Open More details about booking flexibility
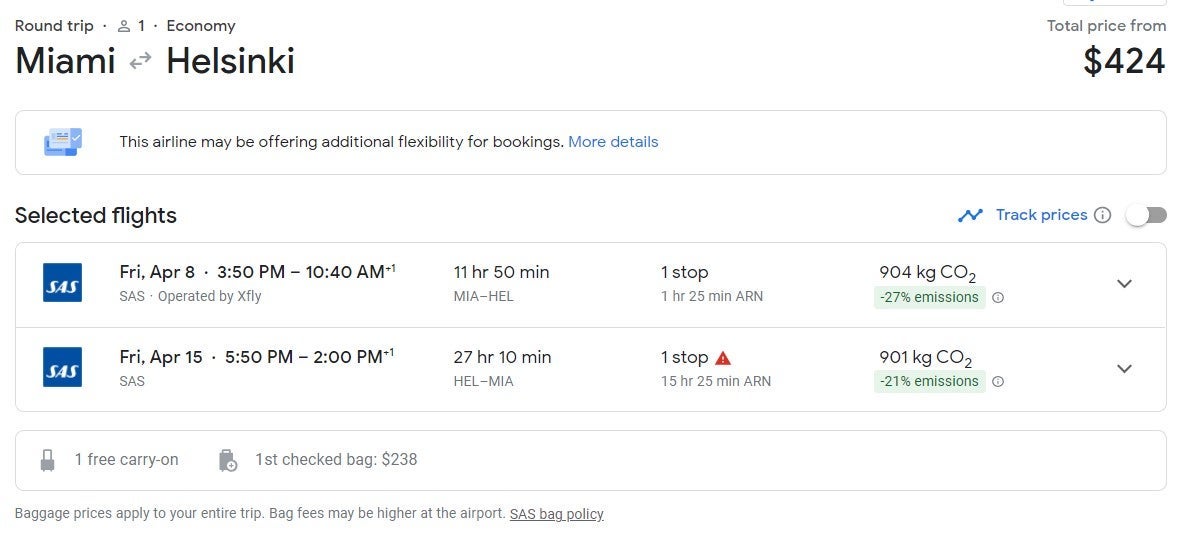Image resolution: width=1188 pixels, height=535 pixels. pos(613,142)
